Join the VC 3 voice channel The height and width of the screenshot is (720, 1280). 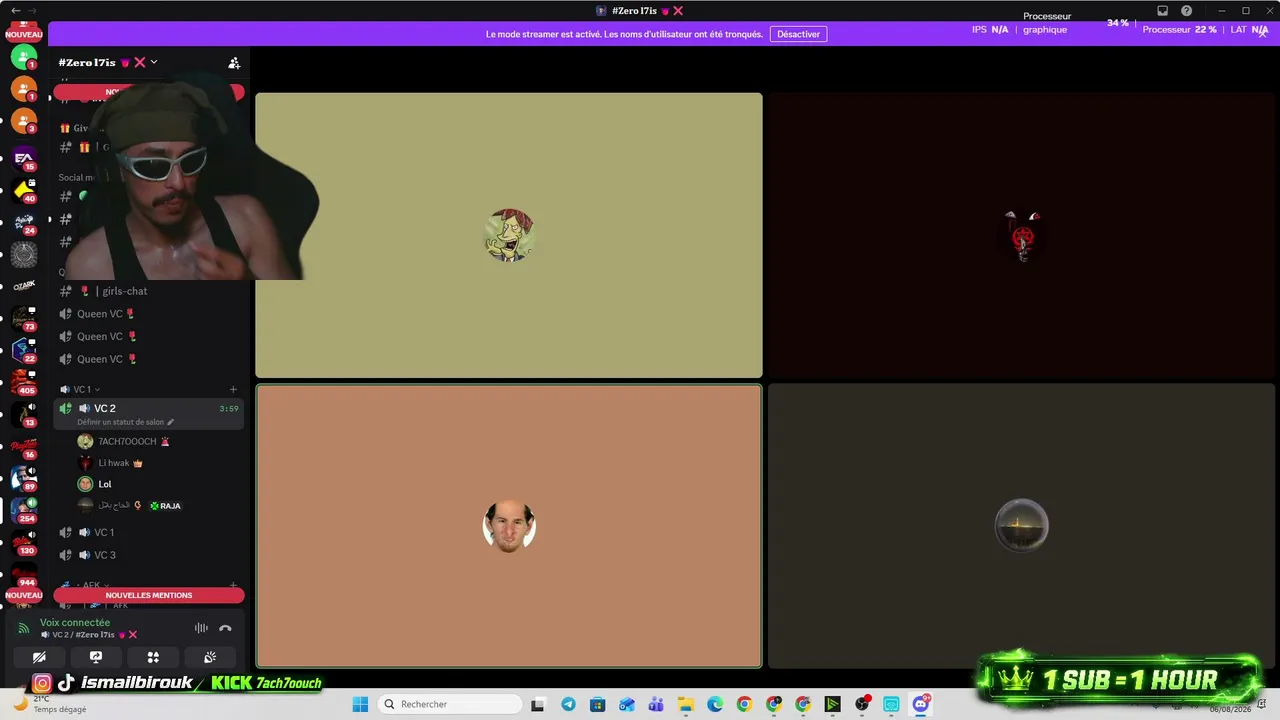coord(148,555)
